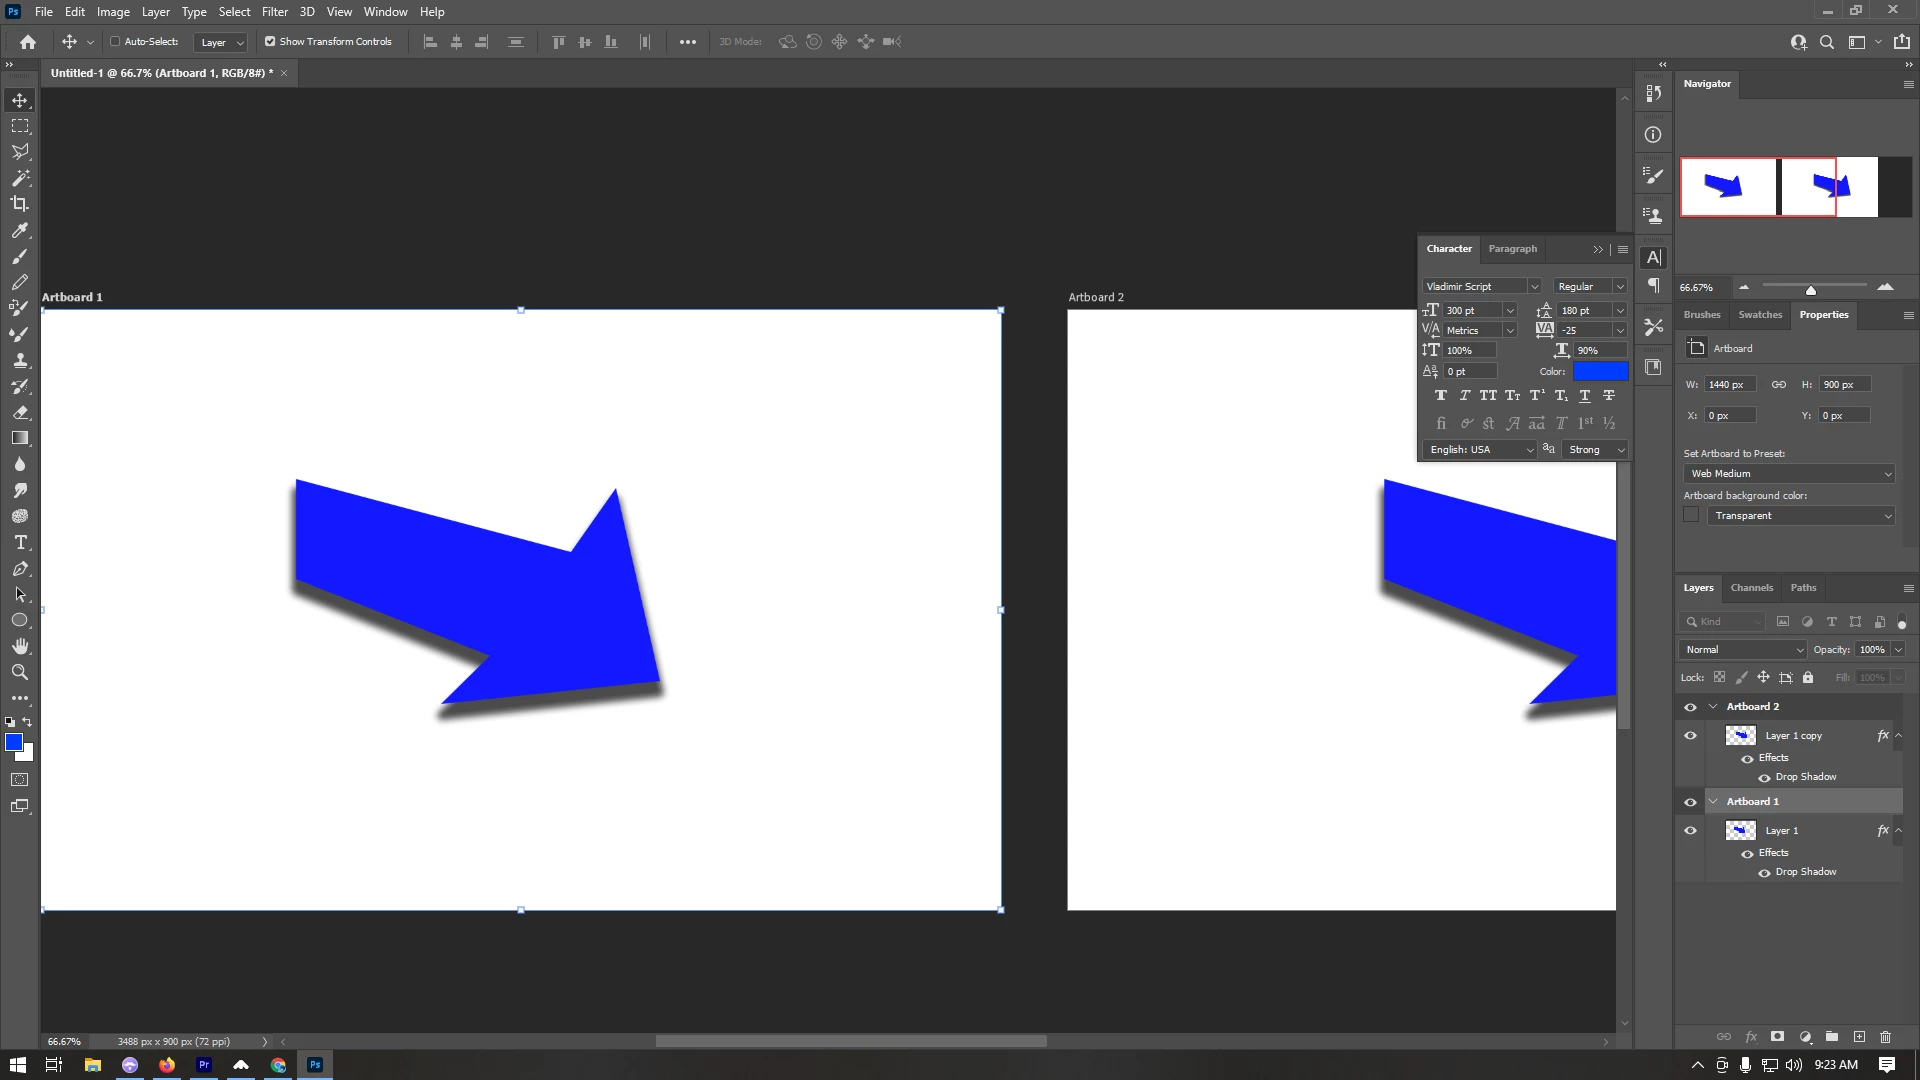This screenshot has width=1920, height=1080.
Task: Select the Crop tool
Action: click(20, 204)
